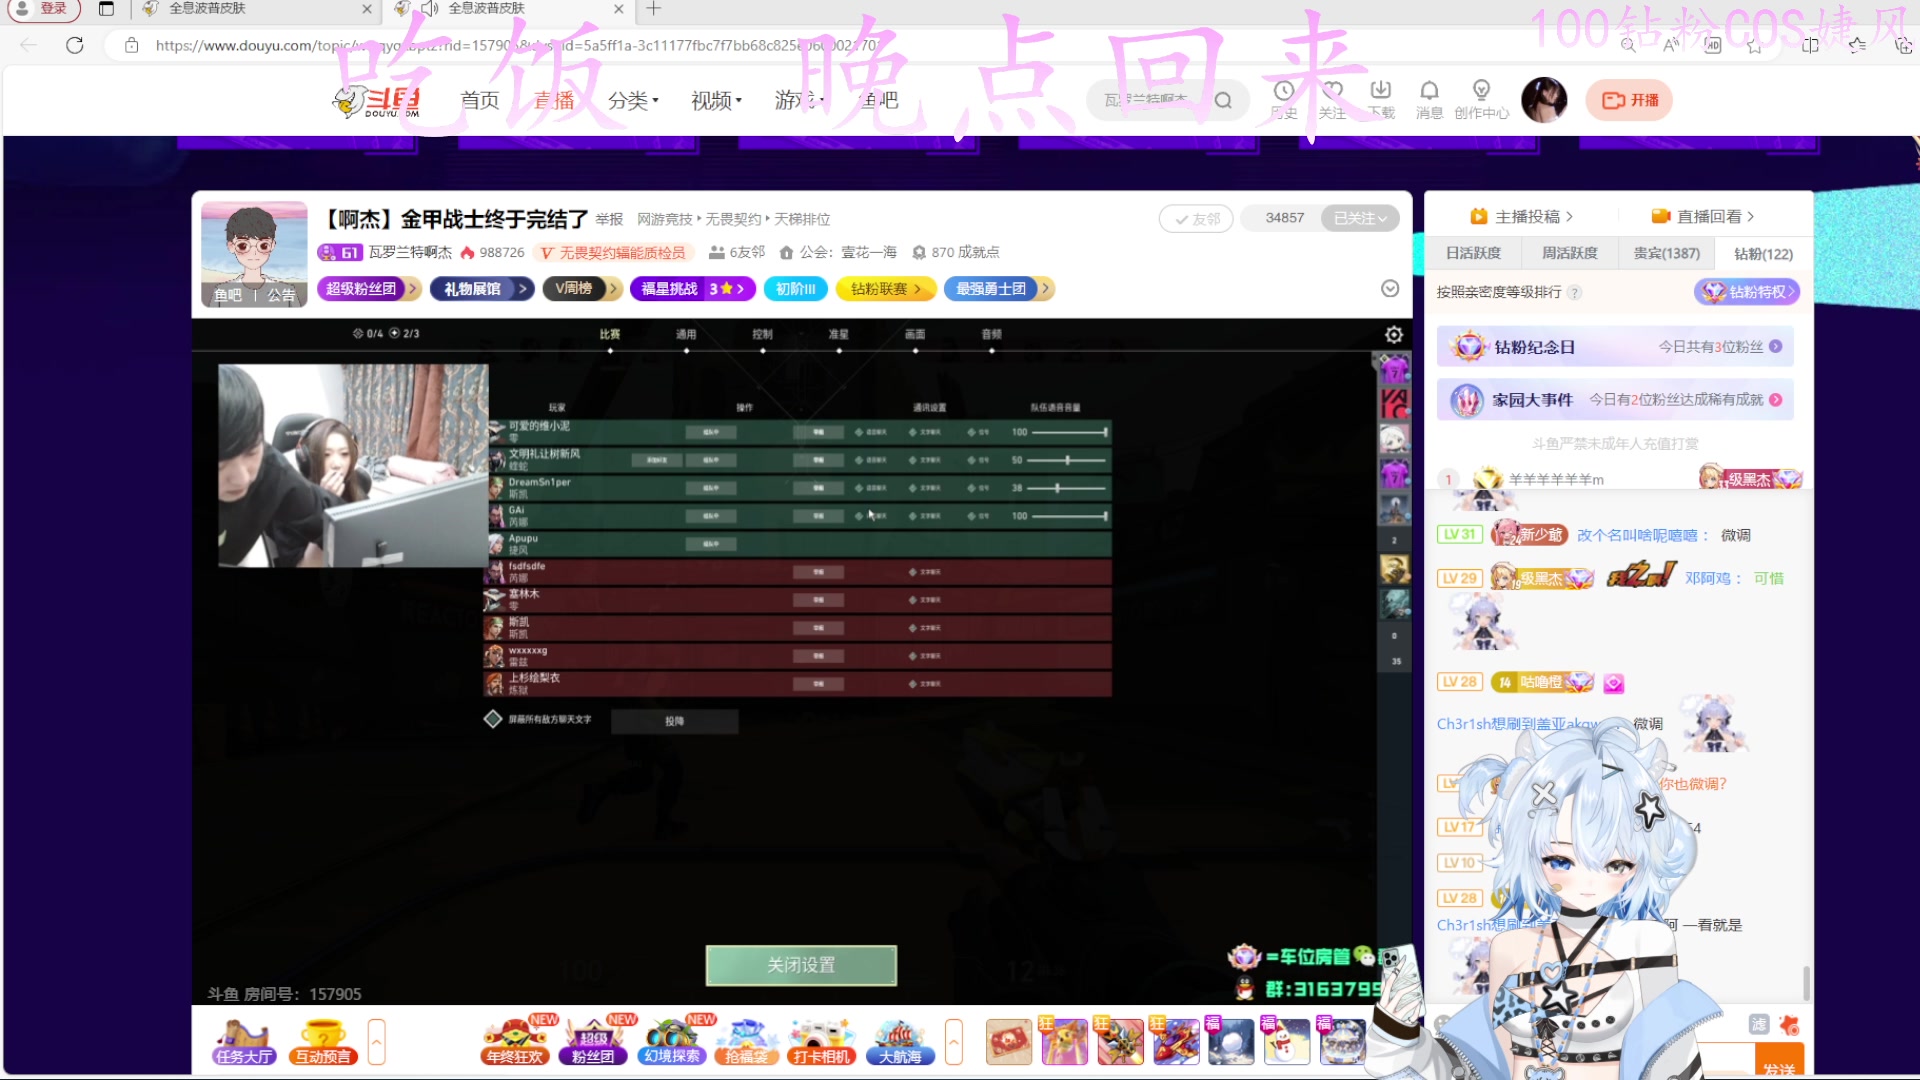Switch to the 周活跃度 tab
The width and height of the screenshot is (1920, 1080).
(1569, 253)
